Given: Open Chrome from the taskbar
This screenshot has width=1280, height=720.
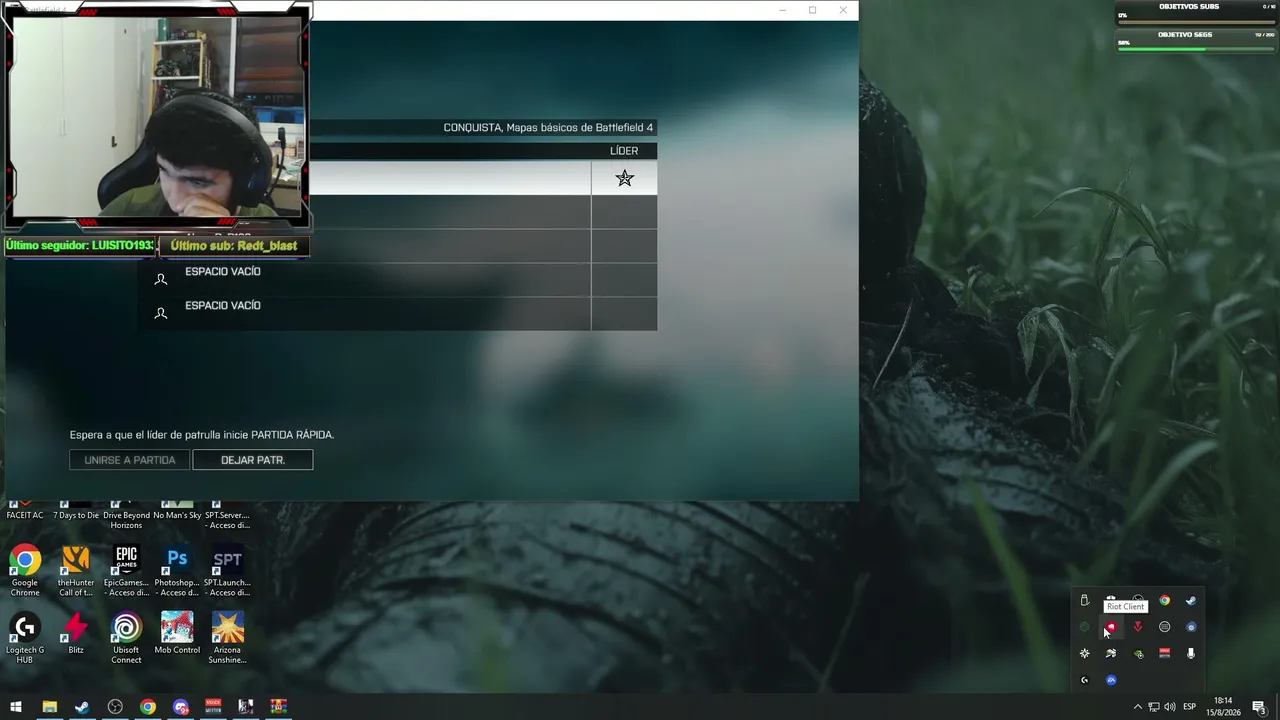Looking at the screenshot, I should 148,707.
